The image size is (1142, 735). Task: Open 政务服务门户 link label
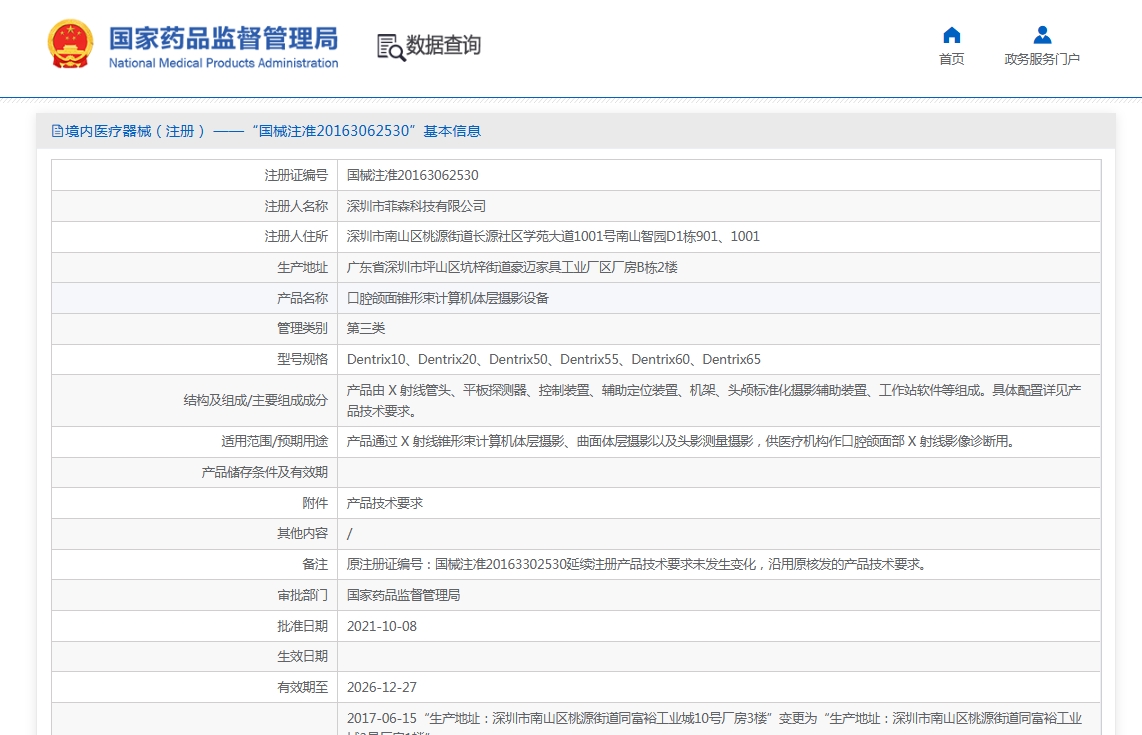[x=1042, y=59]
